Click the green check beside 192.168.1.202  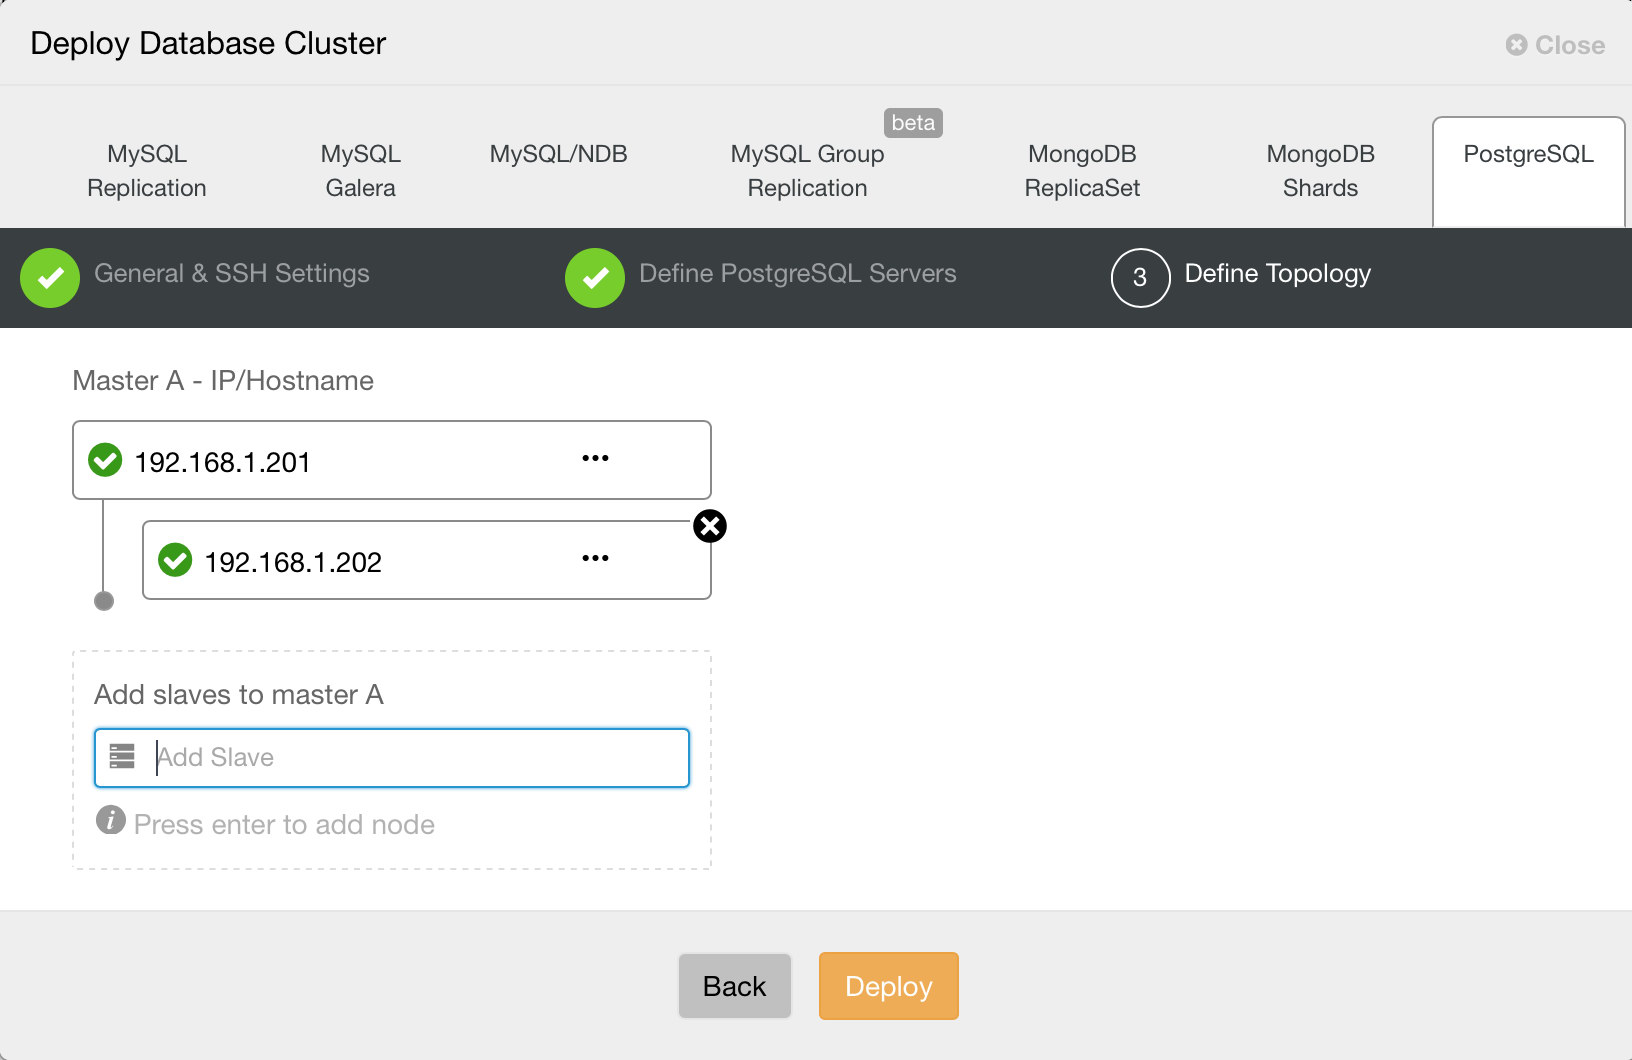pos(175,560)
